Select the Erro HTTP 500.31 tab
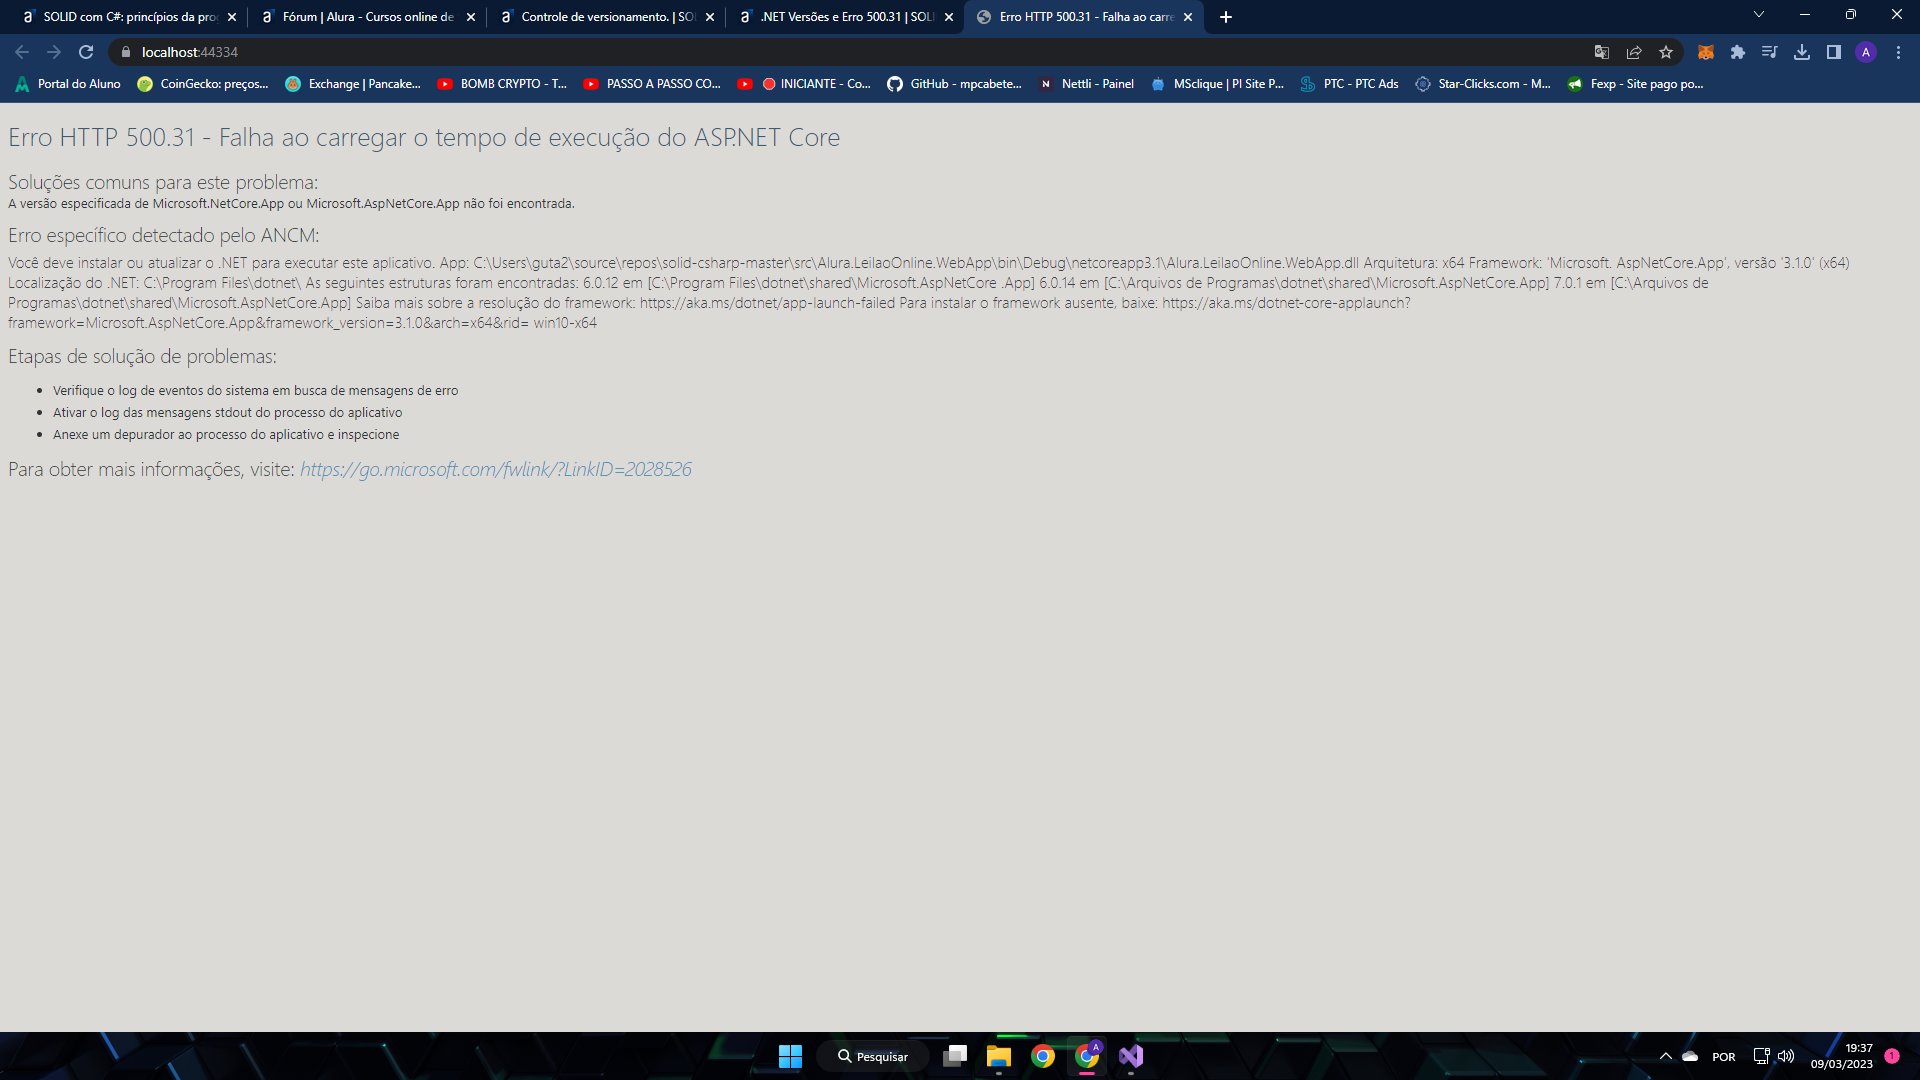The image size is (1920, 1080). (x=1085, y=17)
